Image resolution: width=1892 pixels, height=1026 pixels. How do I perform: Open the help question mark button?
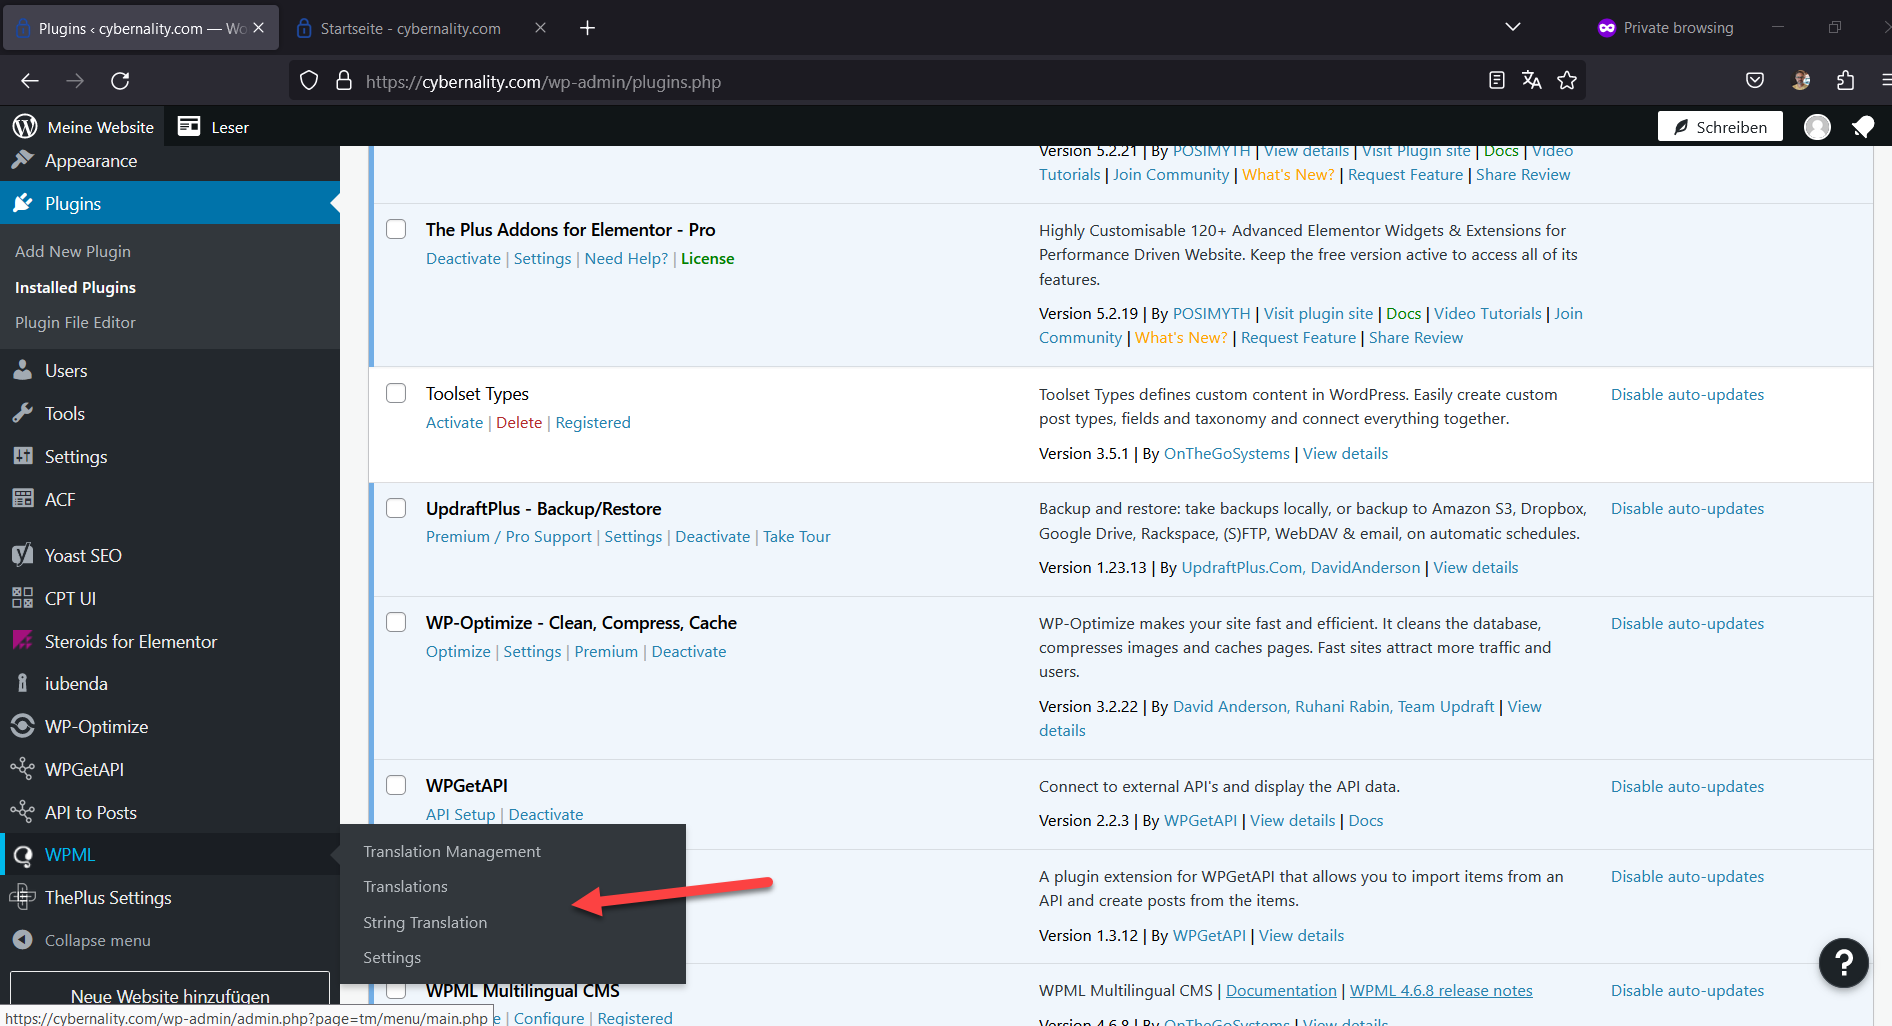pos(1844,963)
